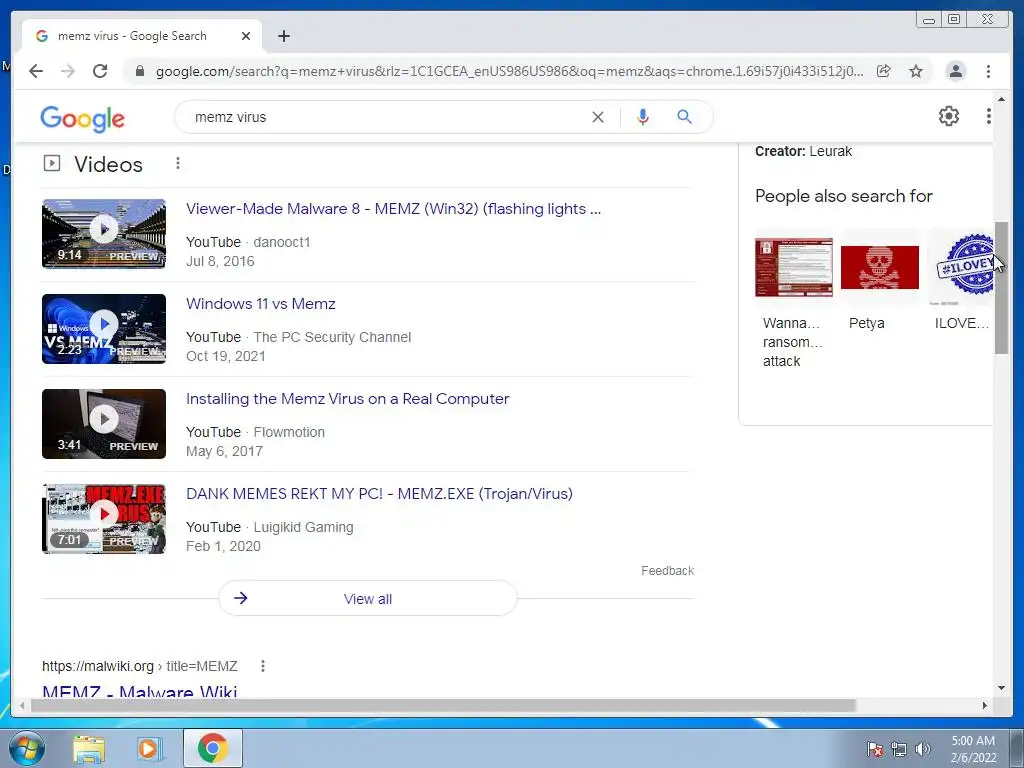Click the Chrome taskbar icon
The height and width of the screenshot is (768, 1024).
point(212,748)
